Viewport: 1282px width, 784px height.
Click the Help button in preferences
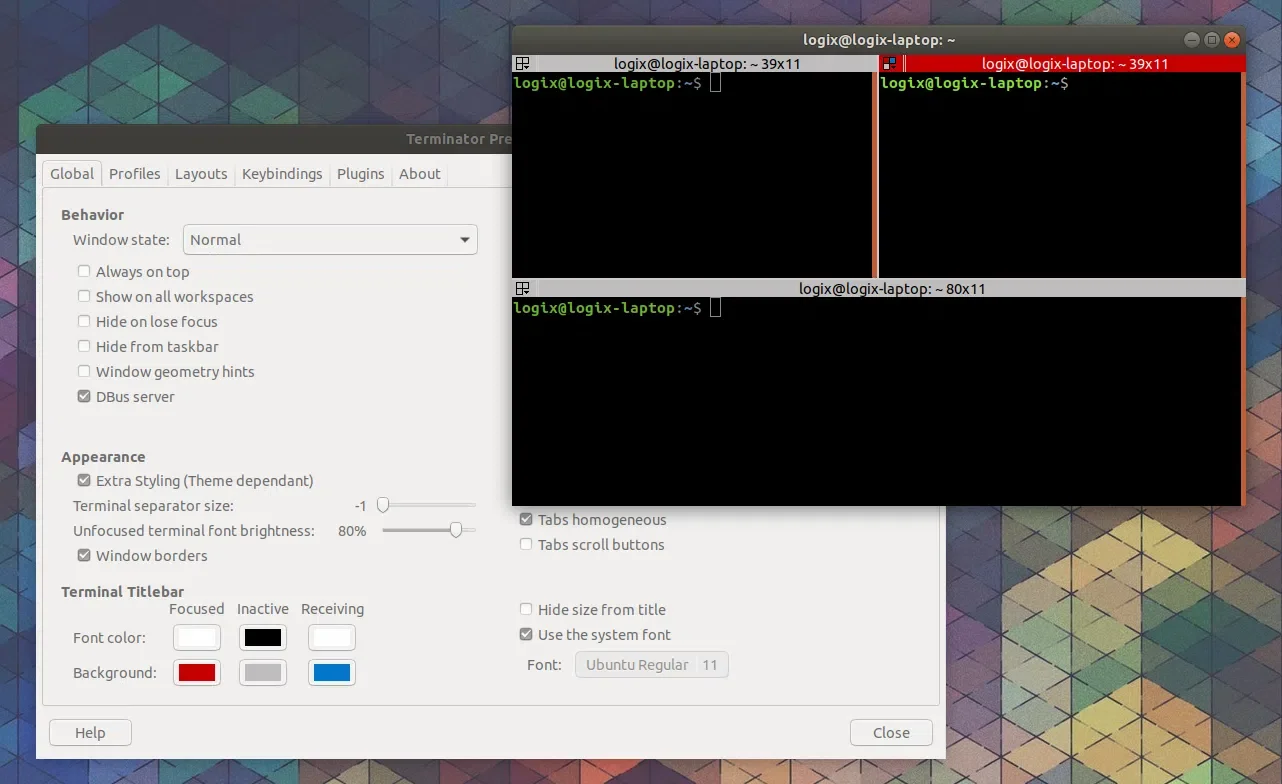point(90,733)
